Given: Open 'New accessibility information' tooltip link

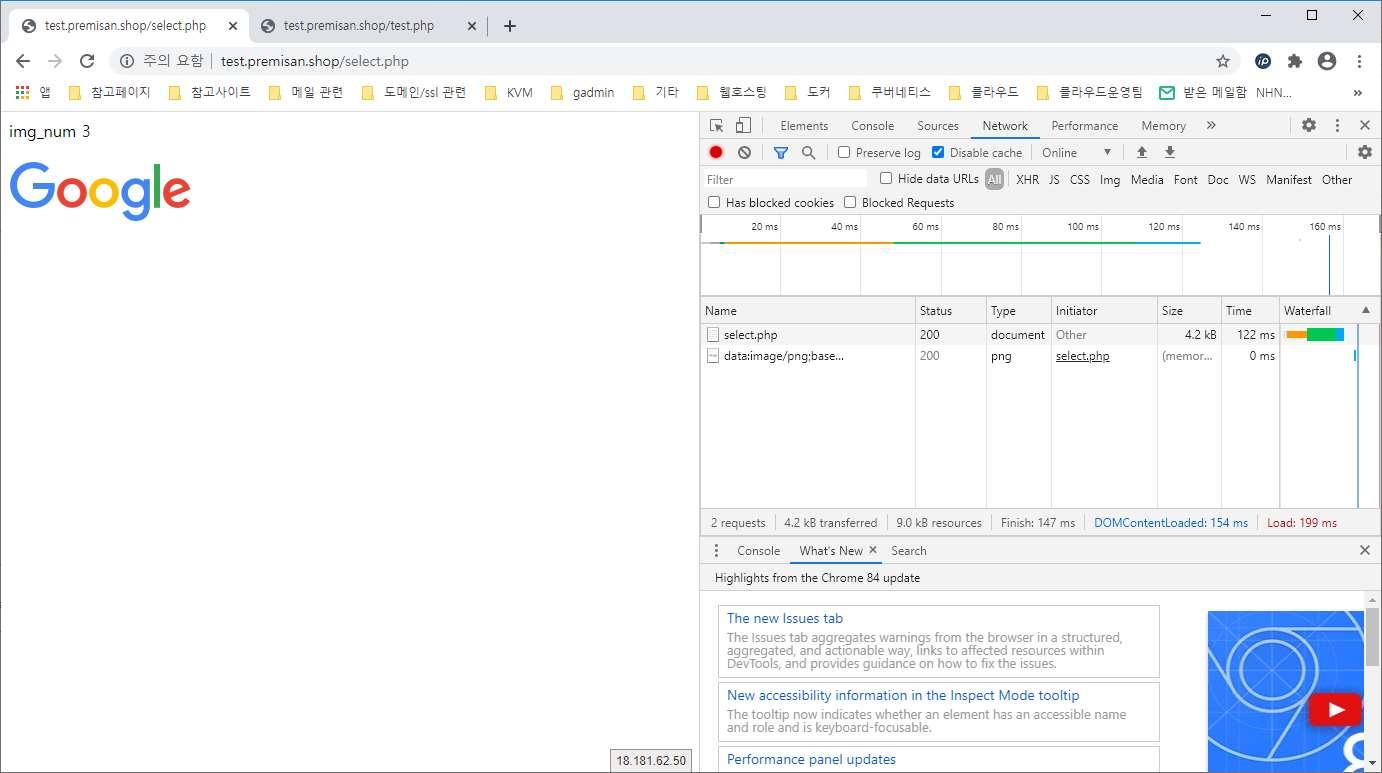Looking at the screenshot, I should (903, 695).
